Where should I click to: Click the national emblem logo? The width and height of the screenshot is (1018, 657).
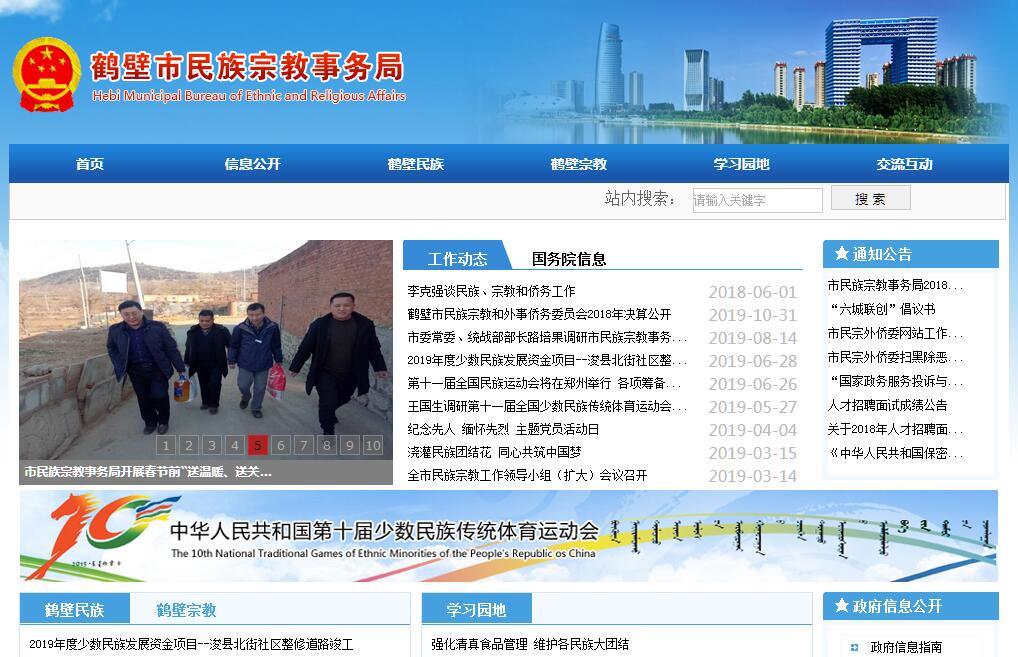click(x=46, y=75)
